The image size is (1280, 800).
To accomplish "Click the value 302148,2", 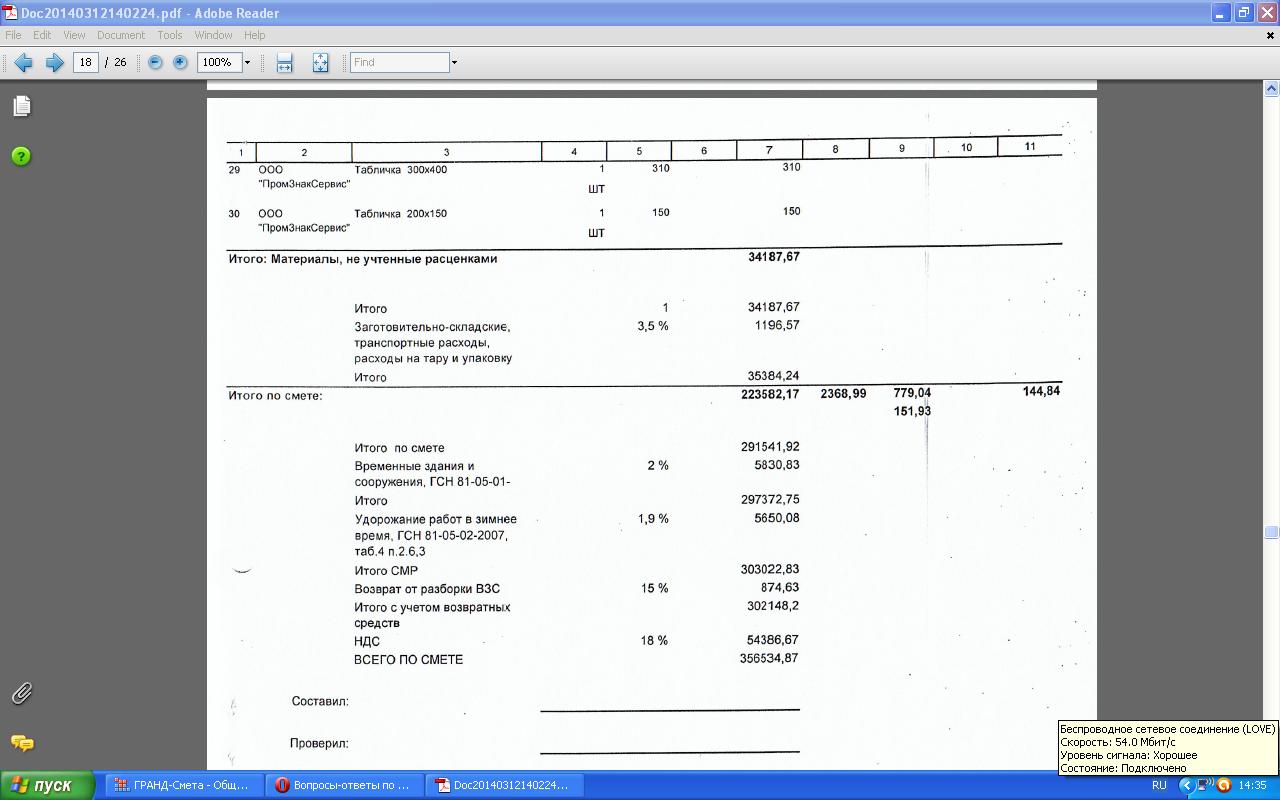I will [x=773, y=605].
